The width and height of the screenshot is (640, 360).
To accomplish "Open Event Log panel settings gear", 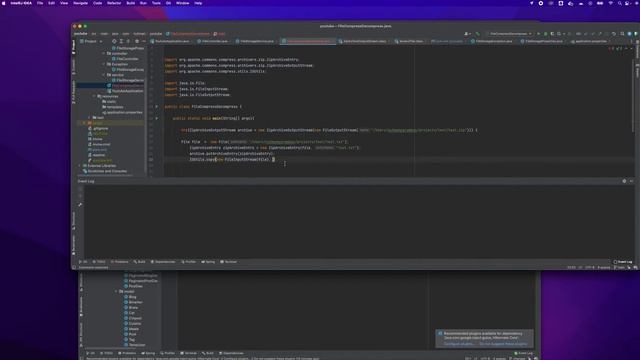I will (624, 181).
